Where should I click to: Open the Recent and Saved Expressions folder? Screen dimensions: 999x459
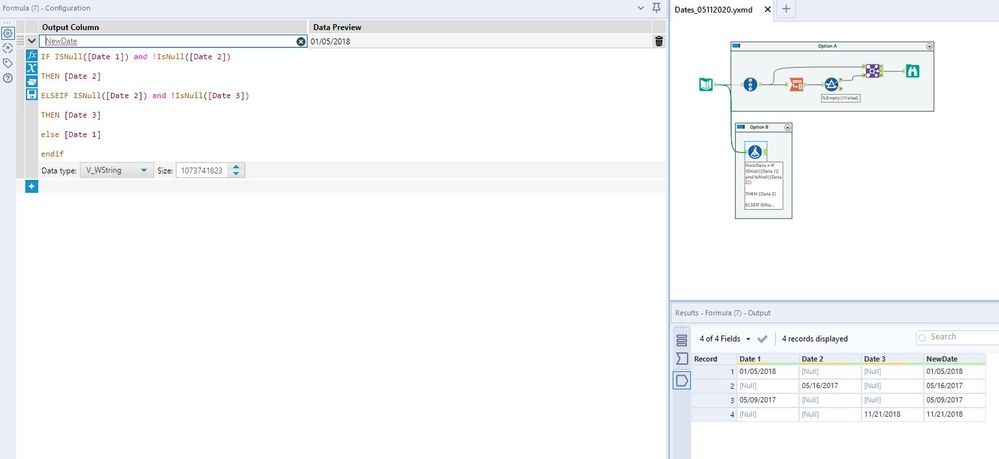point(31,81)
